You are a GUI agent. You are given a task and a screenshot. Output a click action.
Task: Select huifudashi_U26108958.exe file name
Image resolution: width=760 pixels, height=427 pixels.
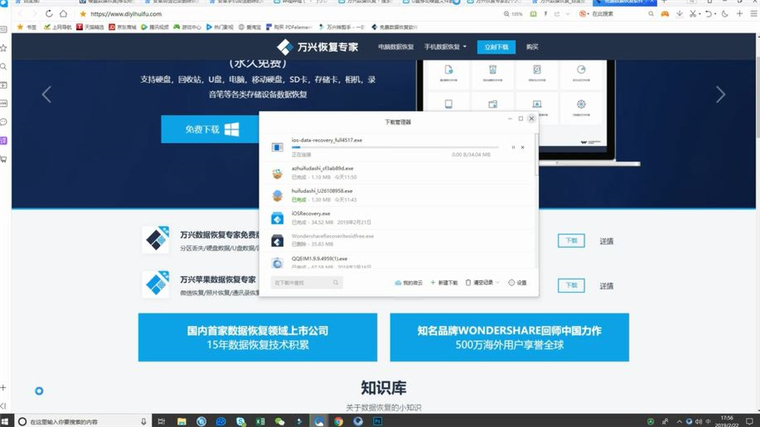click(x=322, y=191)
